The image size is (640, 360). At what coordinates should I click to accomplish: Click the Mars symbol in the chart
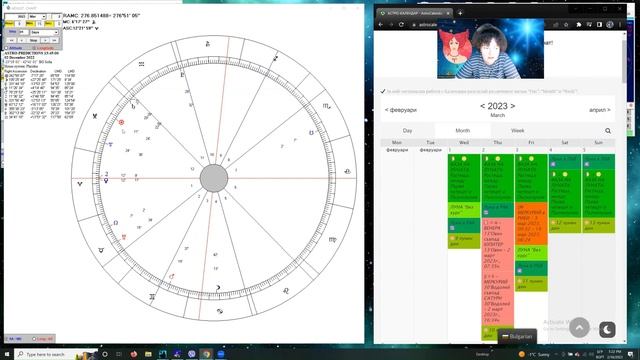[x=171, y=276]
